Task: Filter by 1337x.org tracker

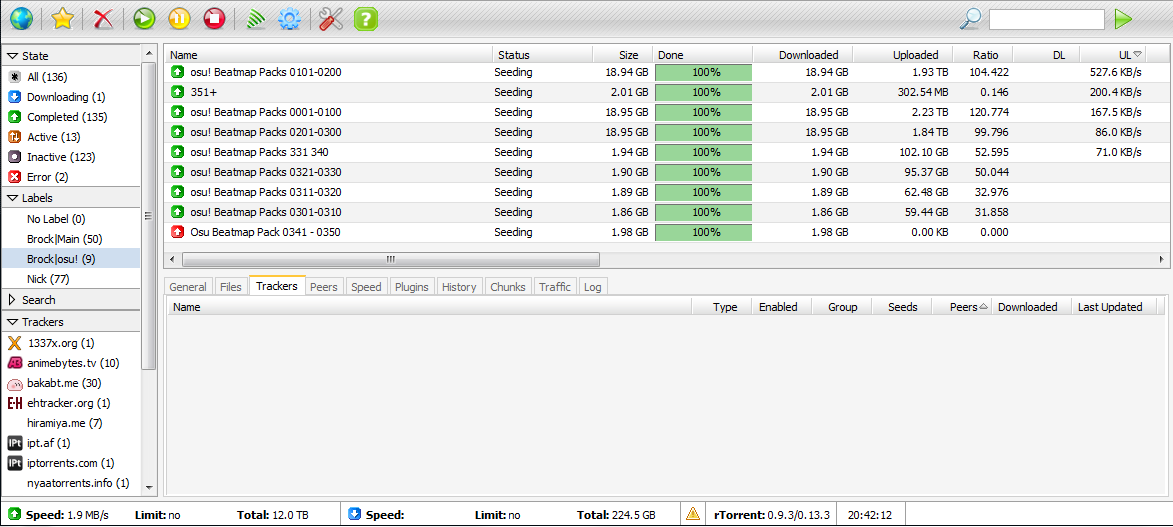Action: click(70, 343)
